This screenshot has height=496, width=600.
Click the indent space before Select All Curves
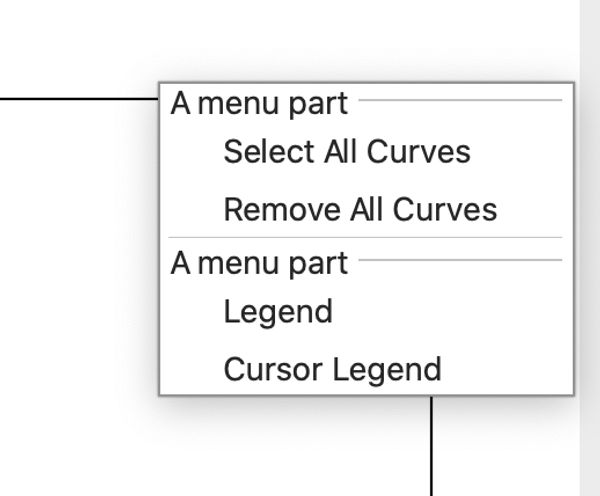click(196, 152)
